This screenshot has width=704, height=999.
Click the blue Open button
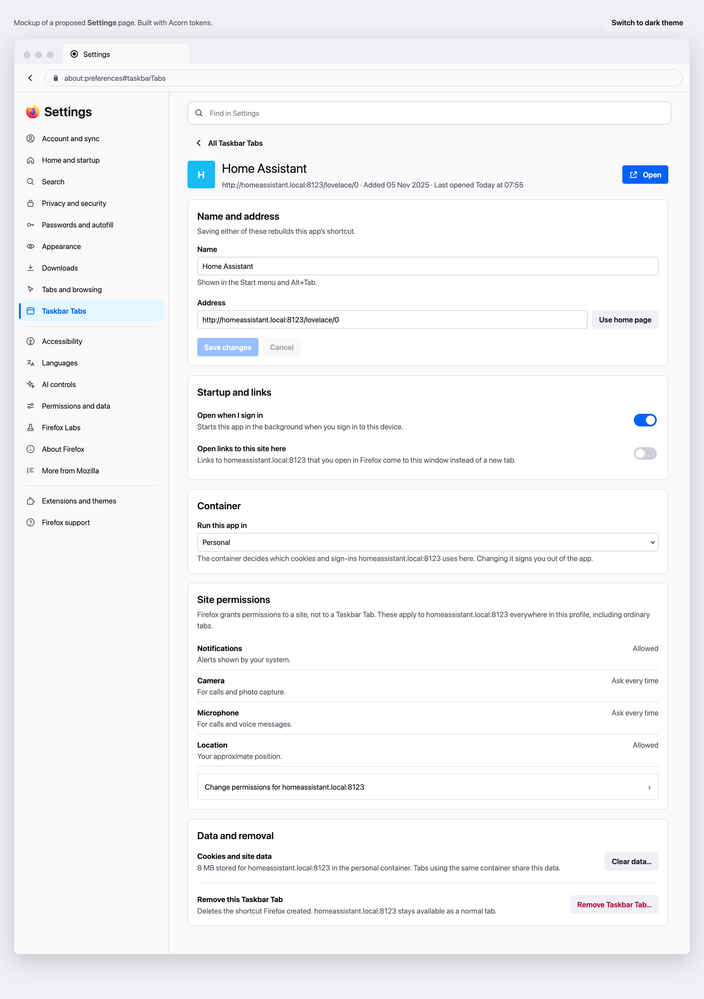(x=645, y=175)
